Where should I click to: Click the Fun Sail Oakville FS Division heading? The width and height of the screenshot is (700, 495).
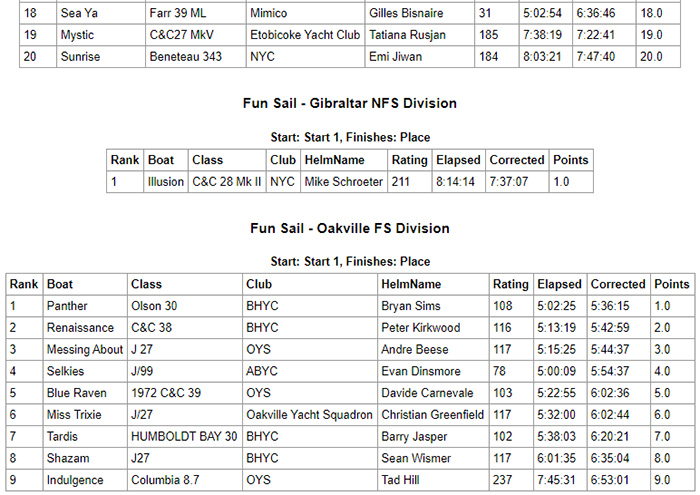[350, 228]
